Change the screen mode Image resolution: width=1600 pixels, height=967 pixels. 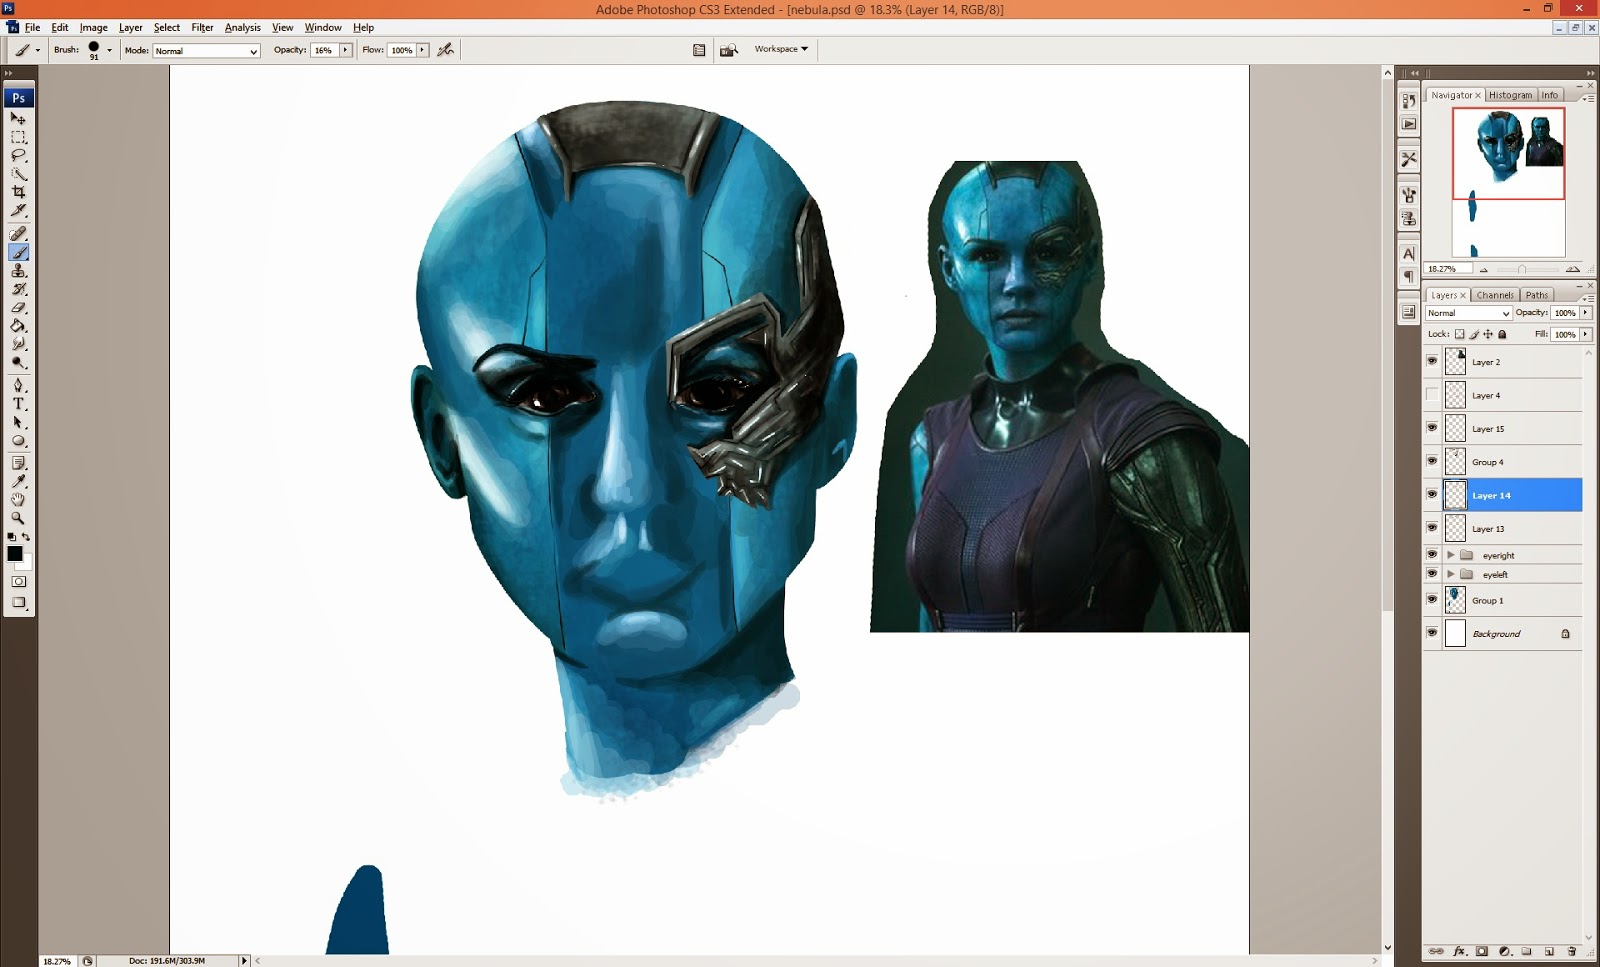pos(18,602)
